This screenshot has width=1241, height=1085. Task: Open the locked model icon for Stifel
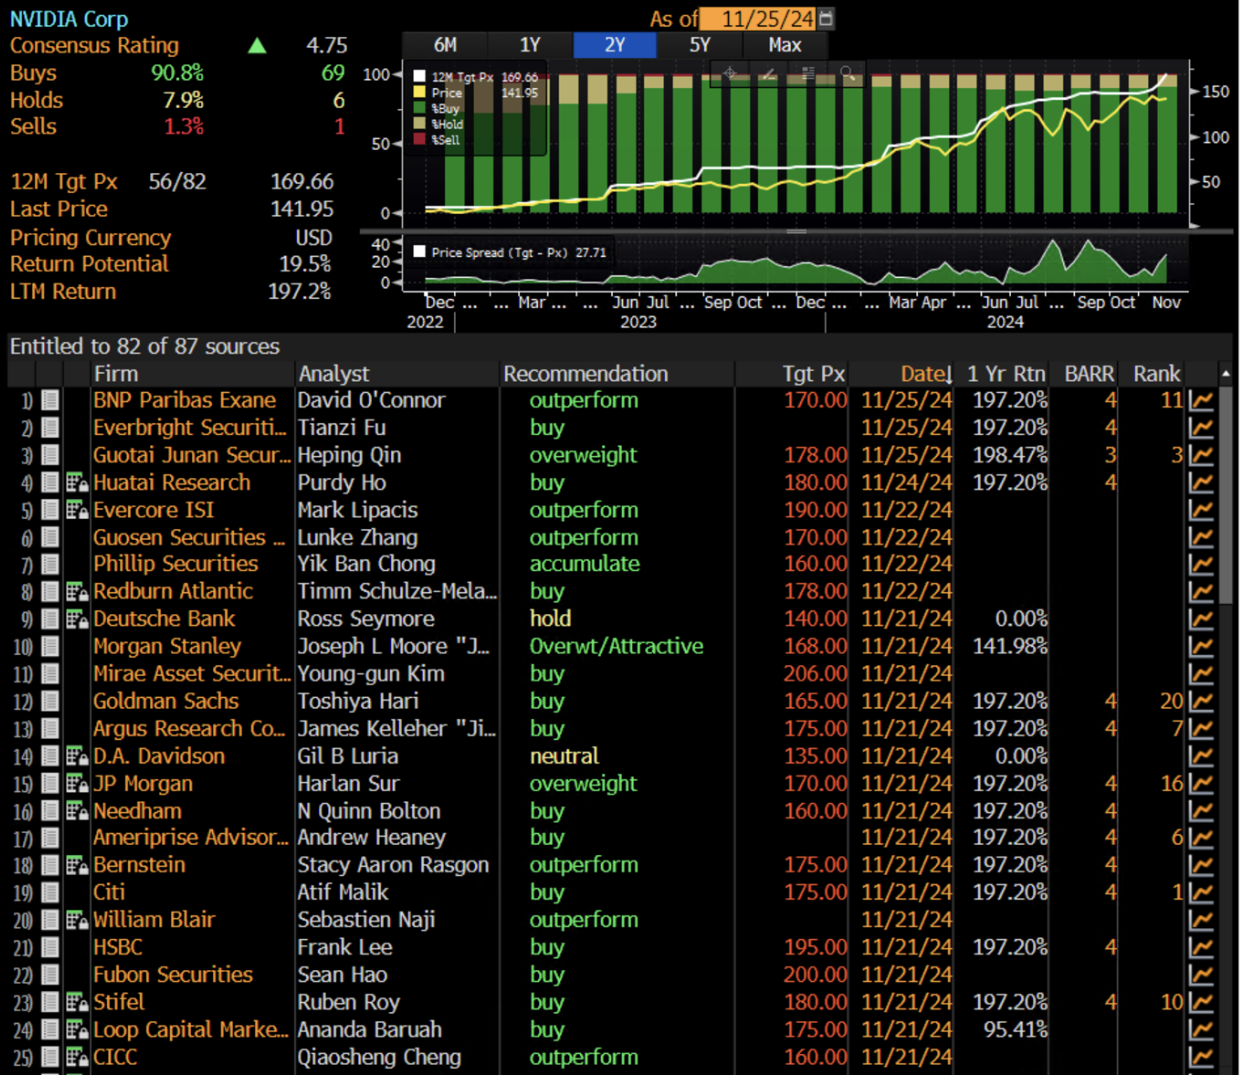pos(77,1003)
